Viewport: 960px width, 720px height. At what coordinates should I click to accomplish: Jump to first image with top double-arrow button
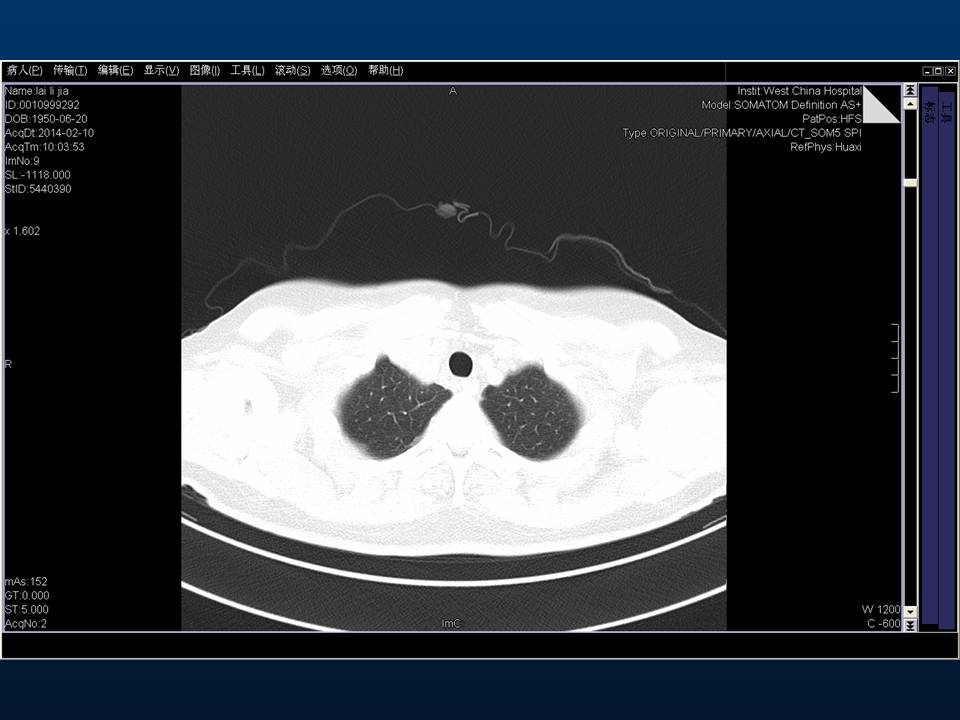(x=910, y=90)
